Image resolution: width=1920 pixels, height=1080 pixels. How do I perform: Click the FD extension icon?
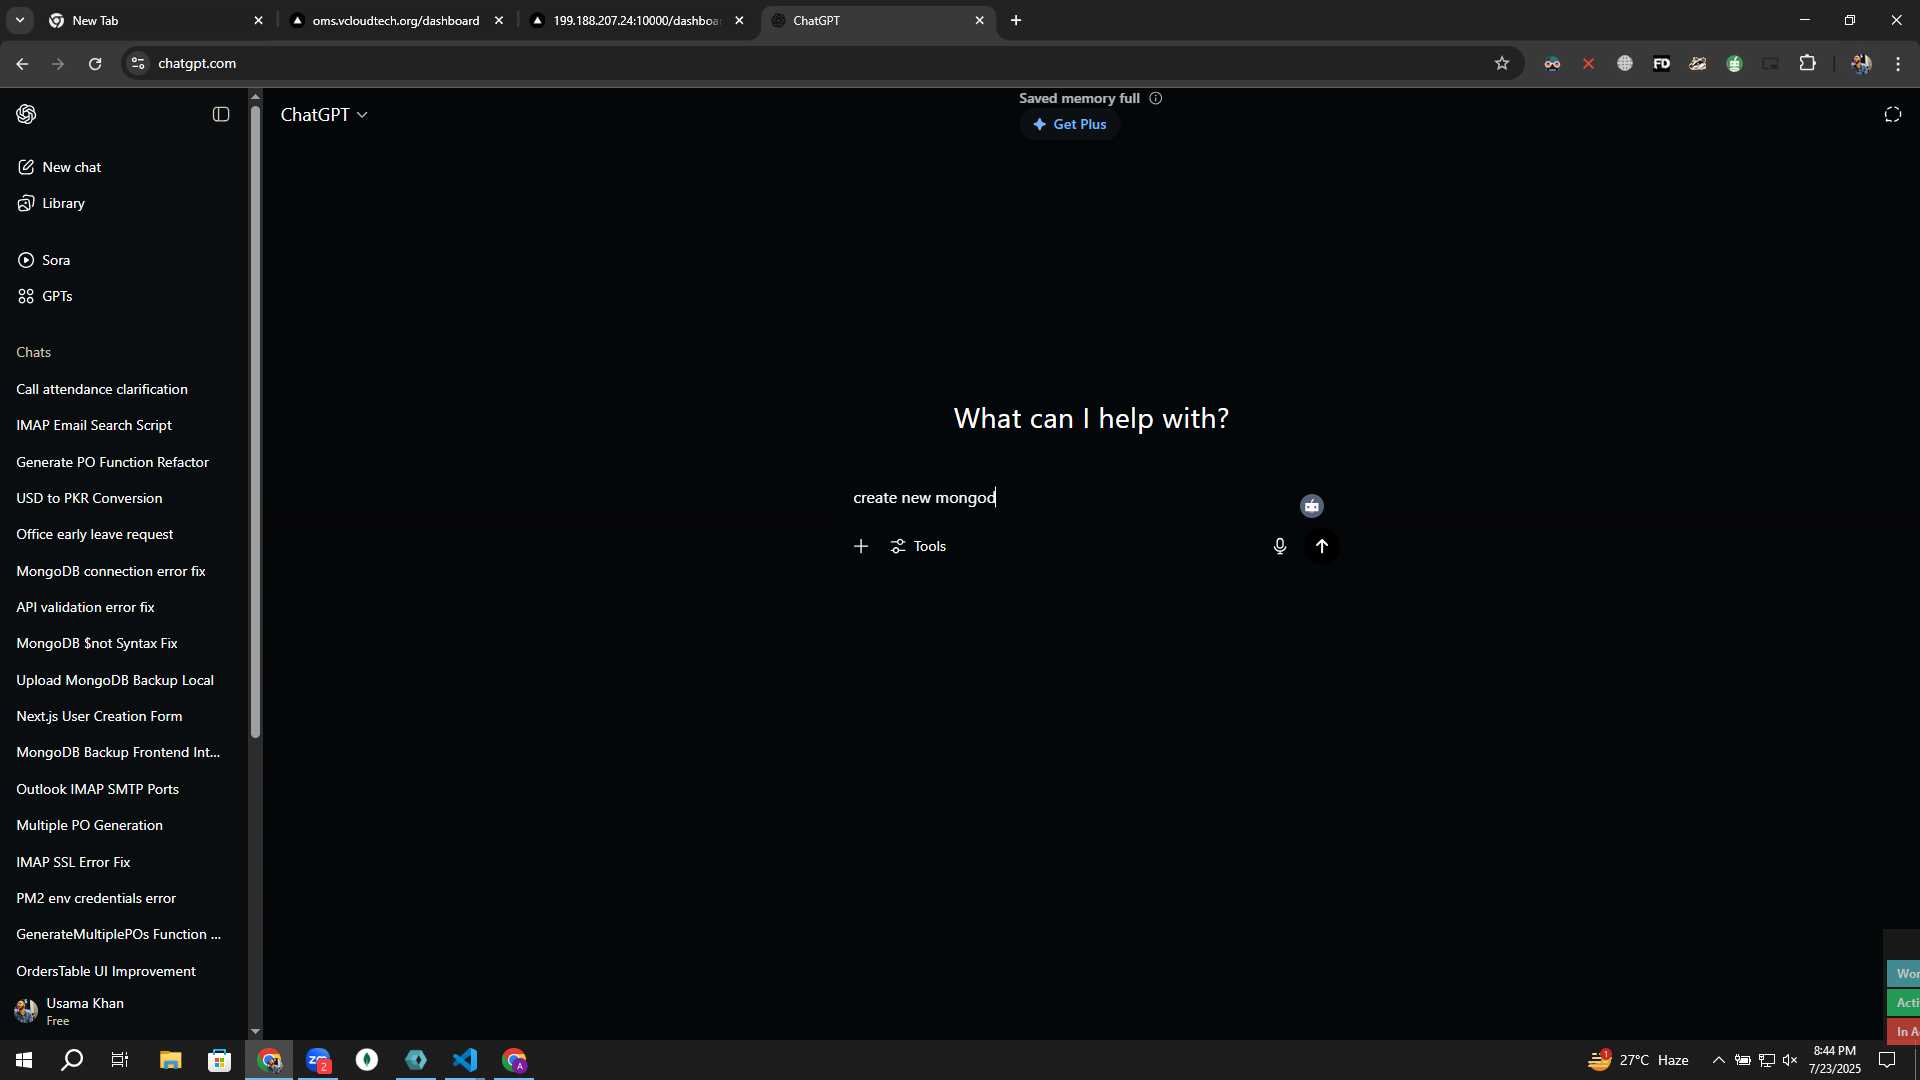(x=1661, y=63)
